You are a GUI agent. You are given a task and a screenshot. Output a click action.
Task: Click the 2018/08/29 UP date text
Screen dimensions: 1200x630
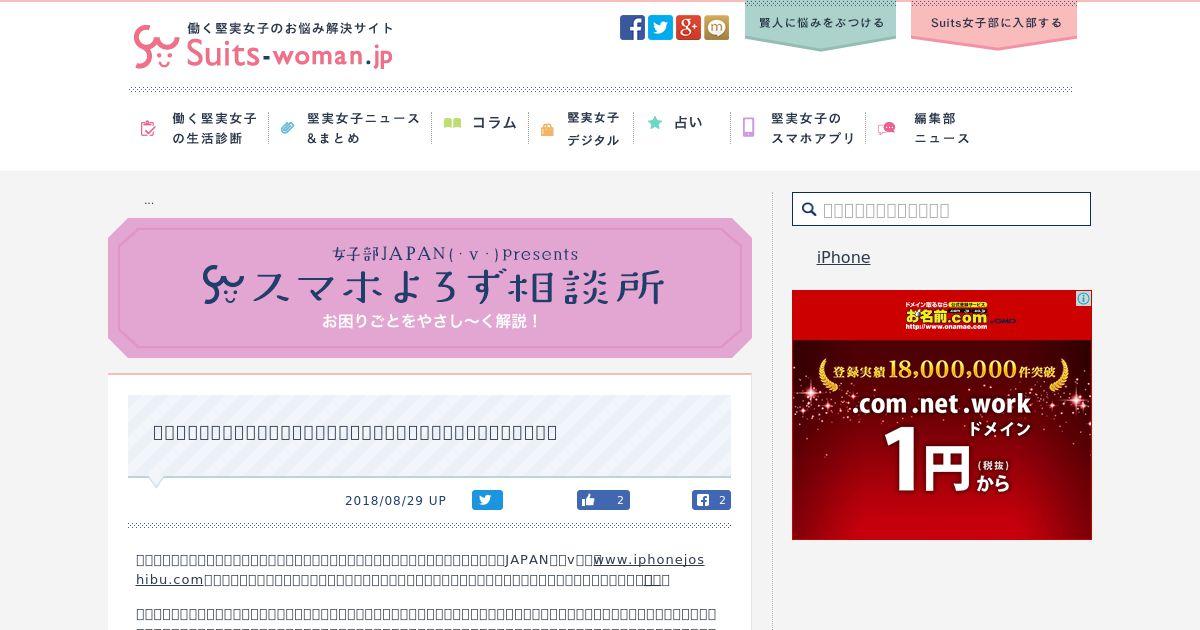pyautogui.click(x=396, y=500)
